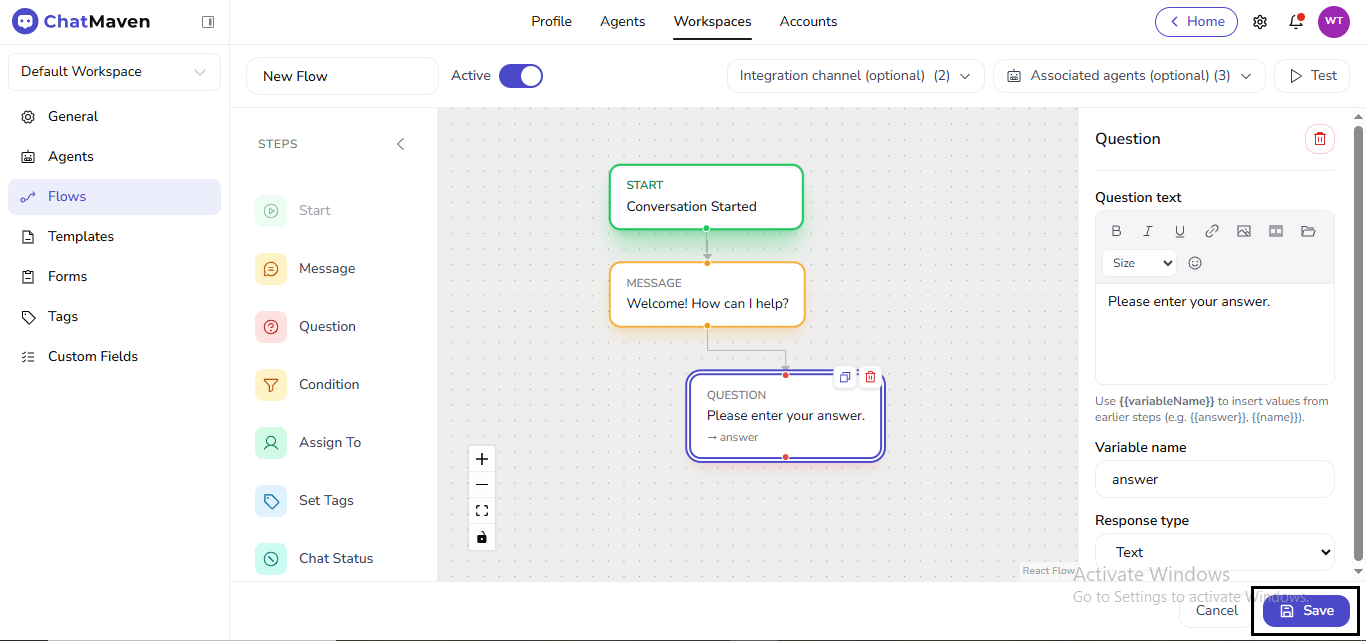Save the flow
This screenshot has width=1366, height=641.
(x=1306, y=610)
